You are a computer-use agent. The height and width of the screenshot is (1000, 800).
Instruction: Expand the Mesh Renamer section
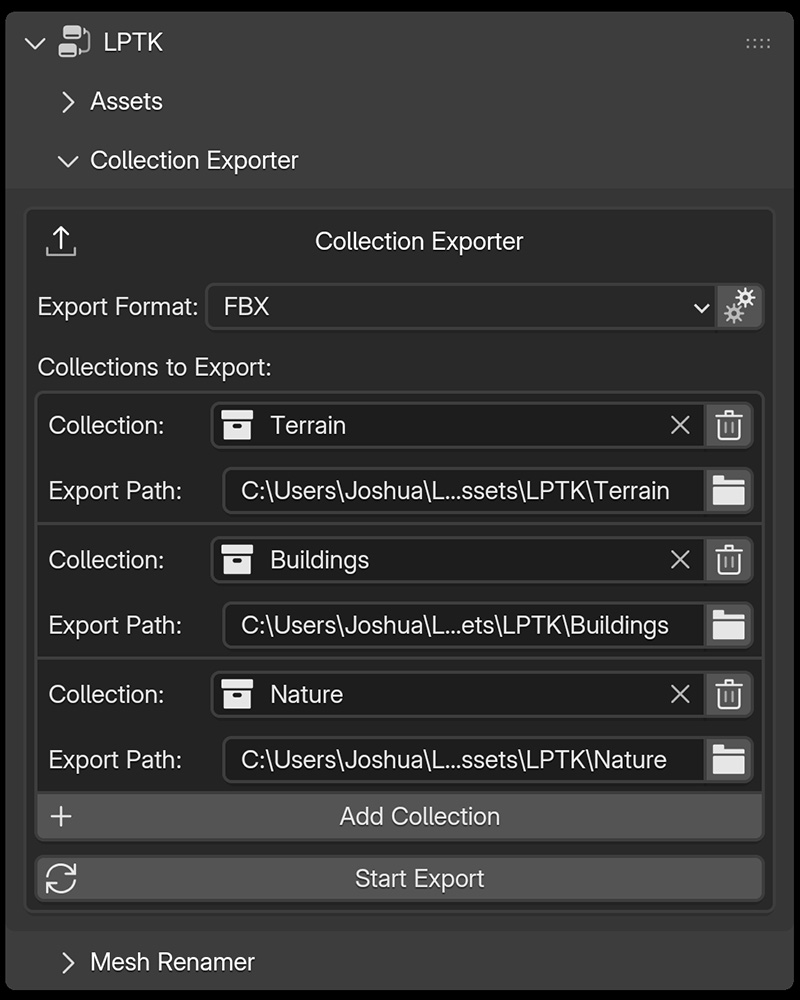67,961
